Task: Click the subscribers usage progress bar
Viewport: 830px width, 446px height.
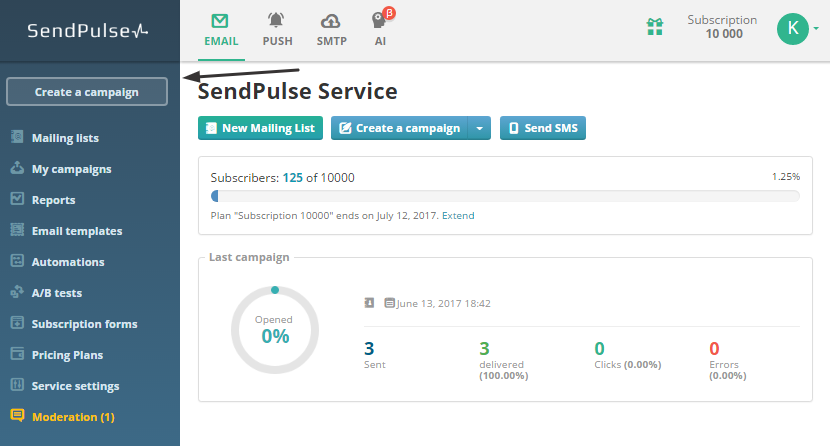Action: (x=505, y=196)
